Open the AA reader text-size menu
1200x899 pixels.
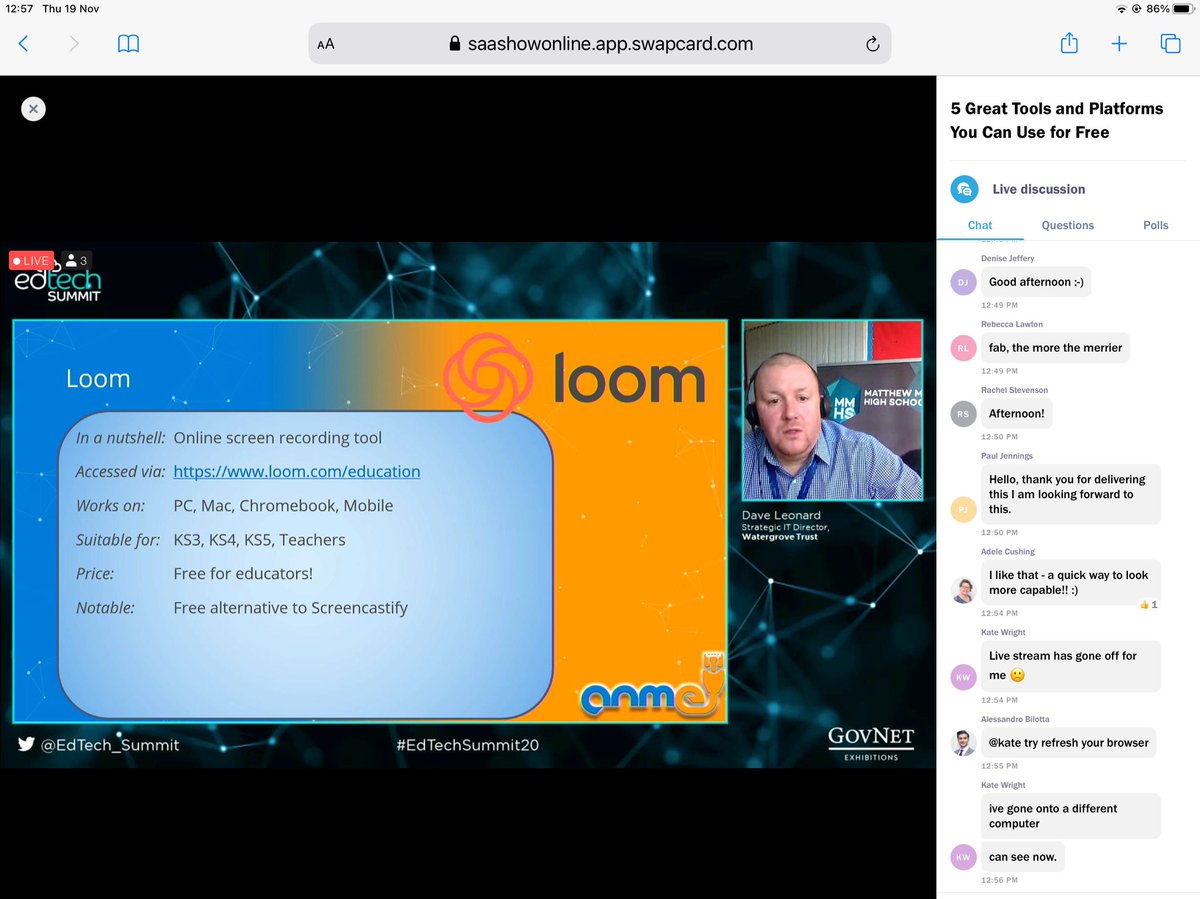pyautogui.click(x=326, y=44)
